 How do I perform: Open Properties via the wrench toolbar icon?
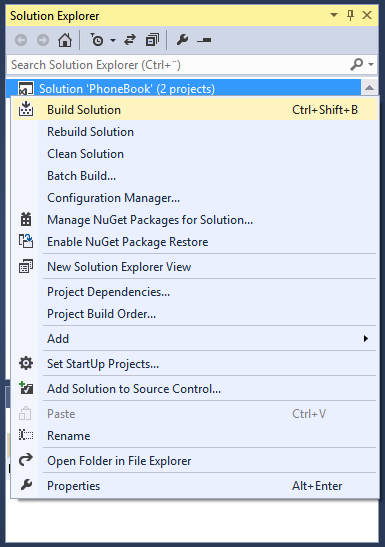[x=182, y=40]
